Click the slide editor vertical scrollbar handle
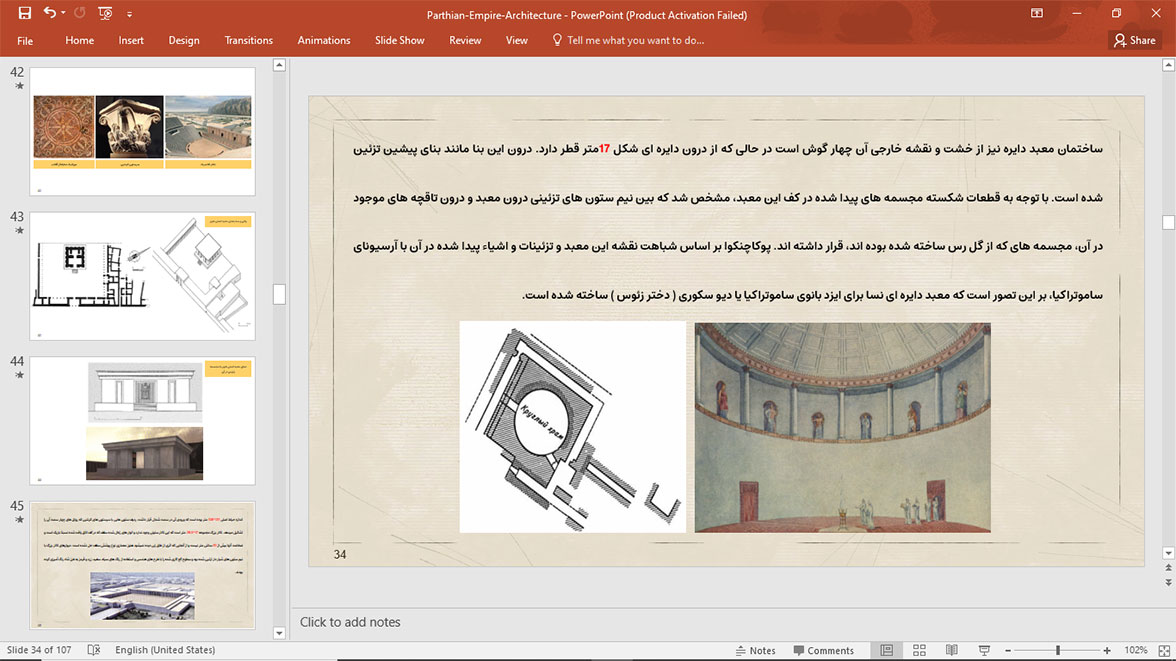Viewport: 1176px width, 661px height. 1168,222
